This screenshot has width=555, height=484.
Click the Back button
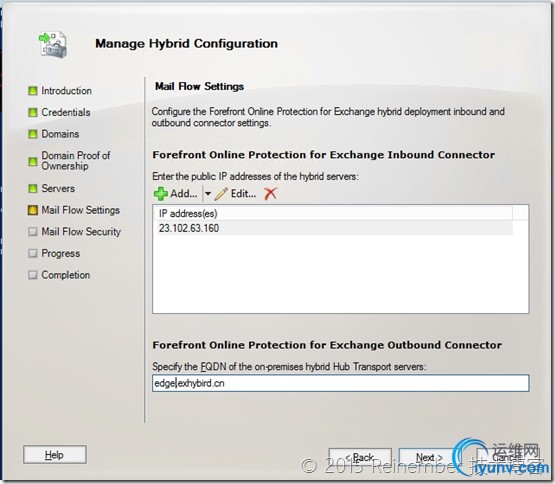360,458
